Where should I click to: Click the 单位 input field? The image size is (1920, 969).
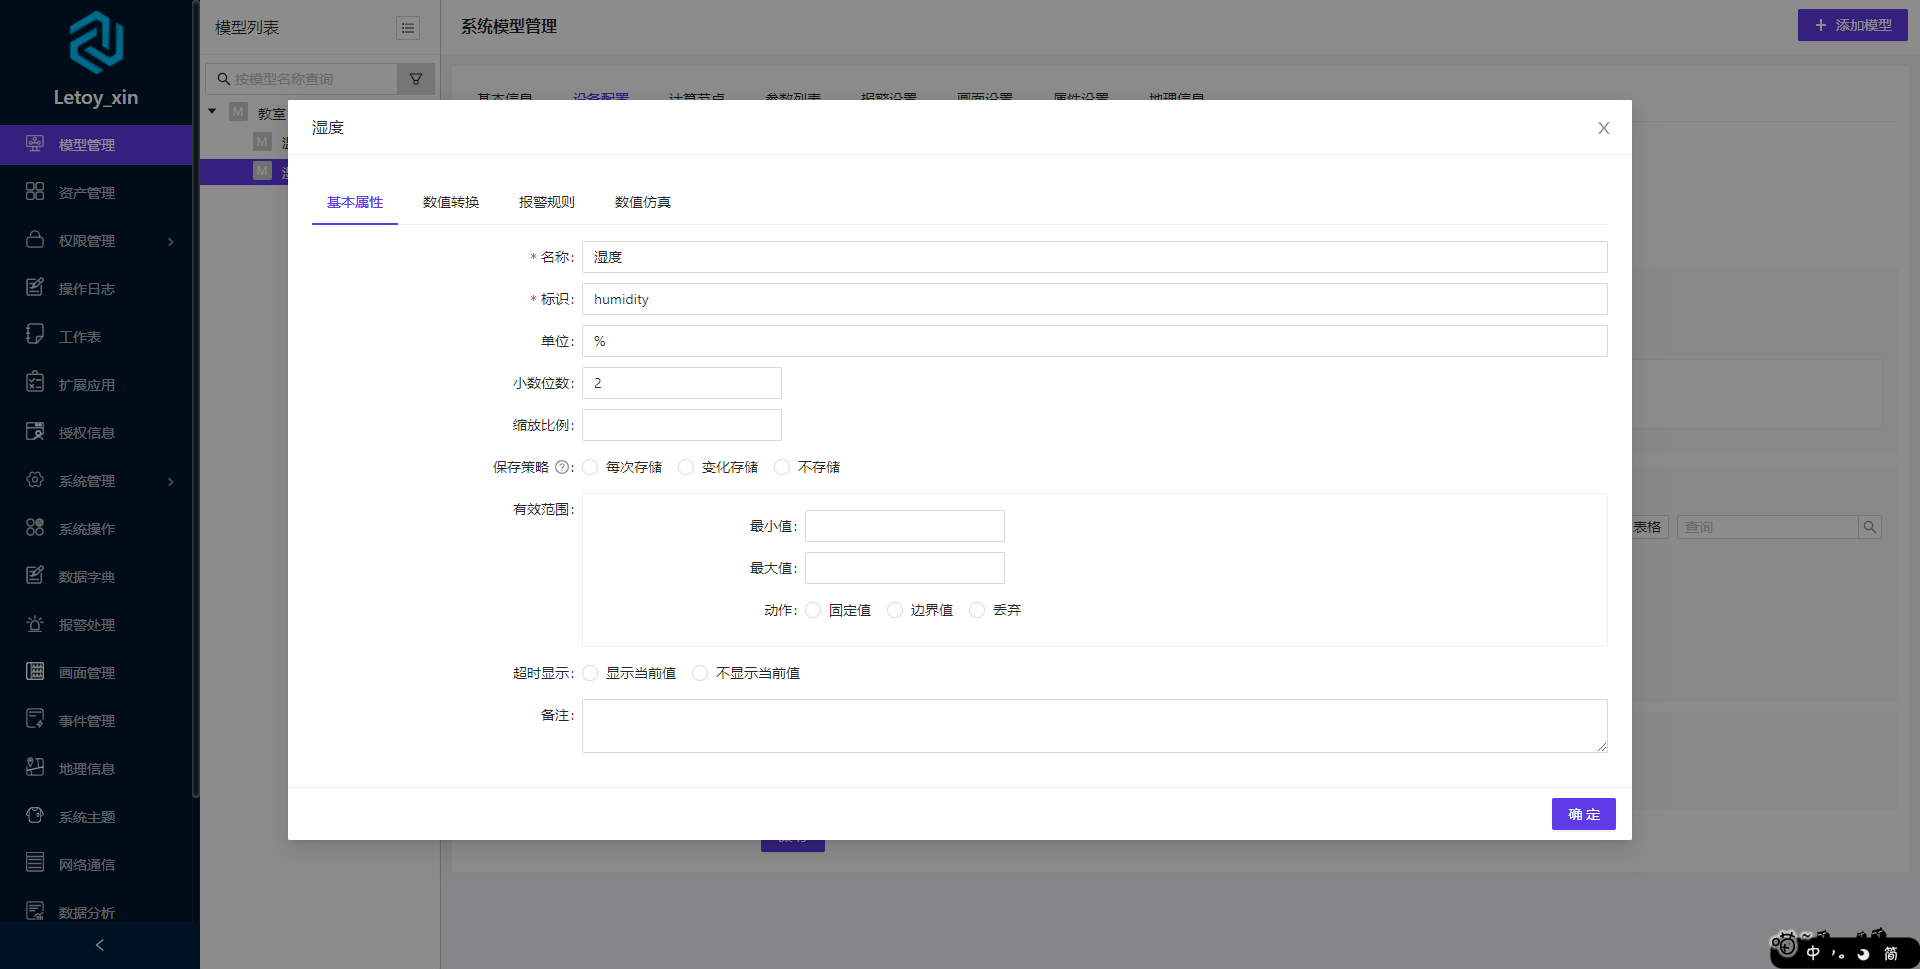1095,341
